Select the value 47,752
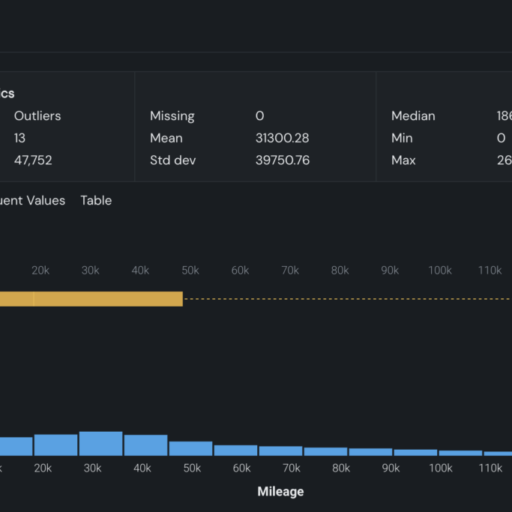The image size is (512, 512). pos(33,160)
